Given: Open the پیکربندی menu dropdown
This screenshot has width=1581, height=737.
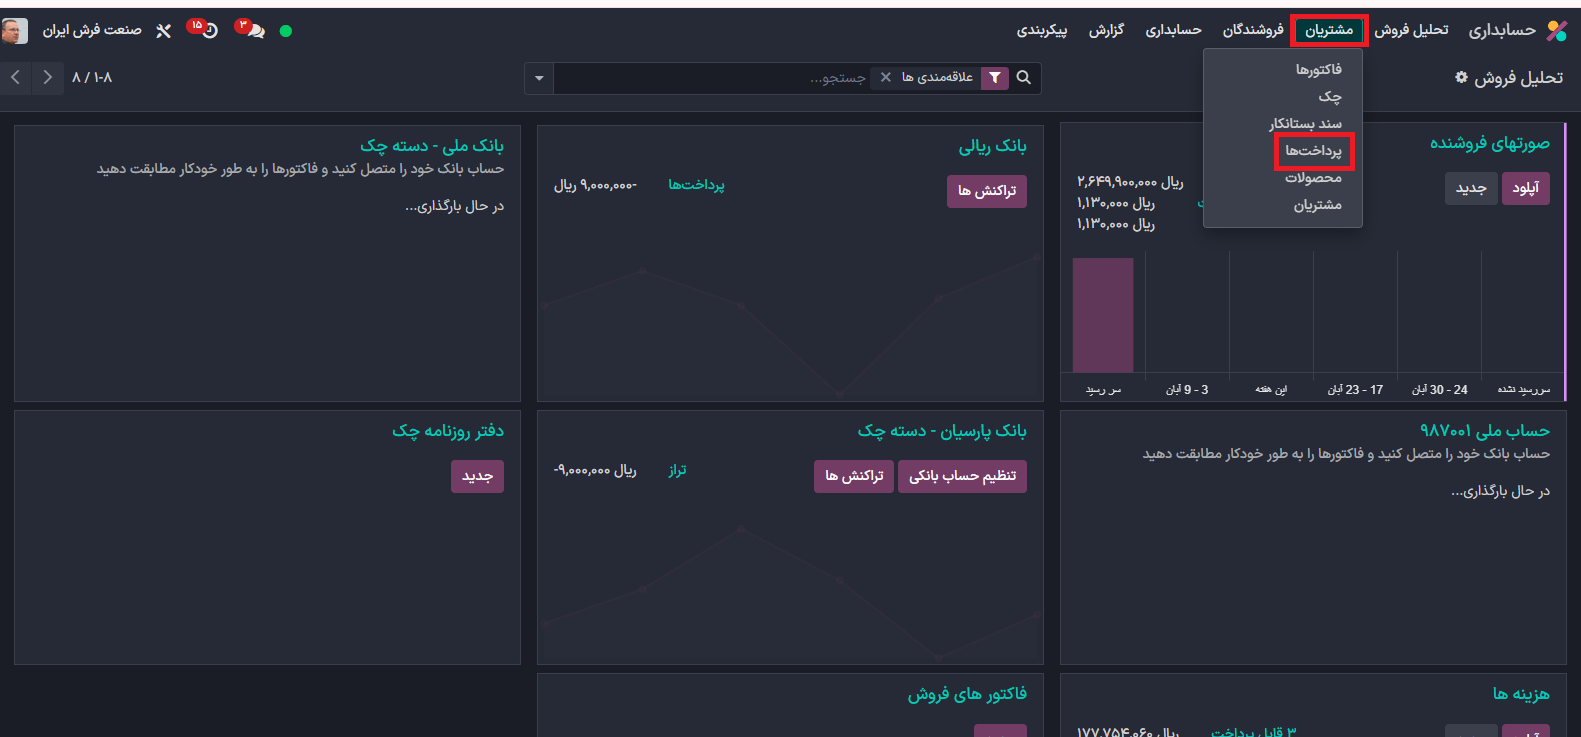Looking at the screenshot, I should pyautogui.click(x=1042, y=30).
